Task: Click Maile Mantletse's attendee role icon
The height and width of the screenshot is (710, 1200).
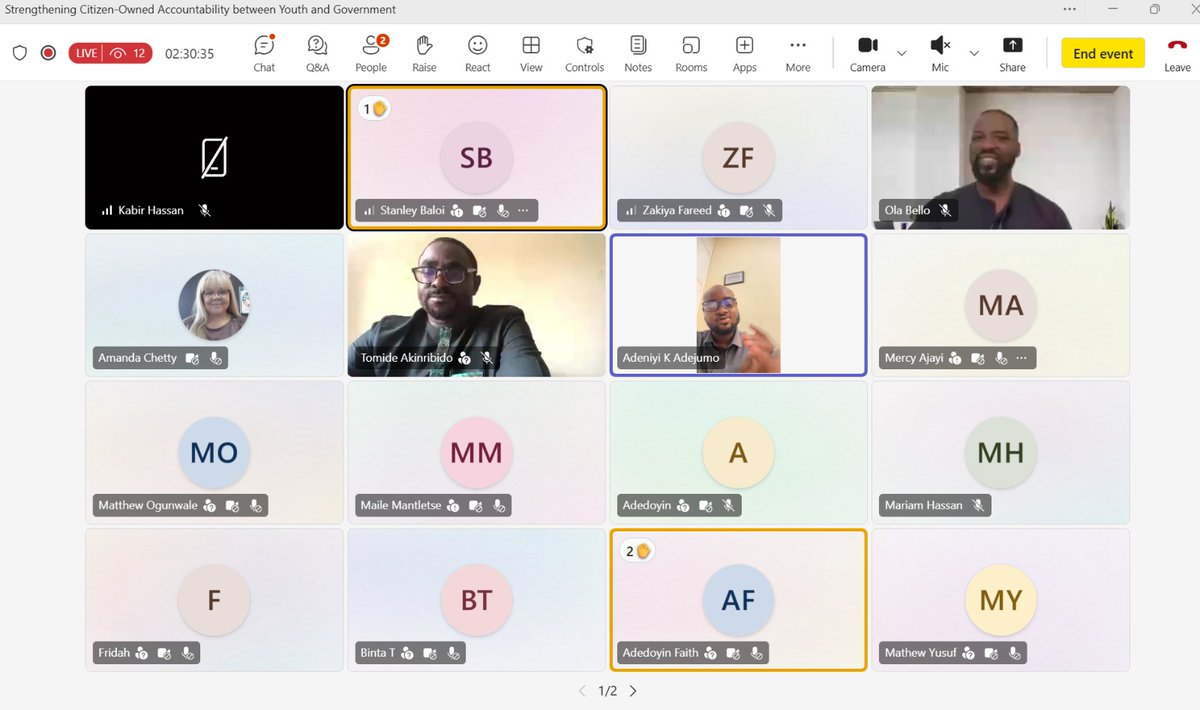Action: click(453, 506)
